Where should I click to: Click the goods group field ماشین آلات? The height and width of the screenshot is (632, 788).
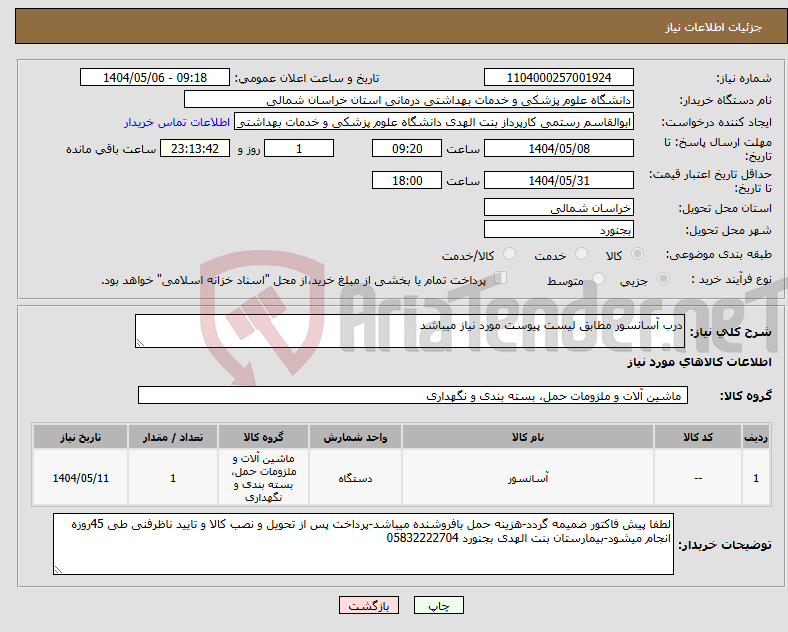pos(413,395)
